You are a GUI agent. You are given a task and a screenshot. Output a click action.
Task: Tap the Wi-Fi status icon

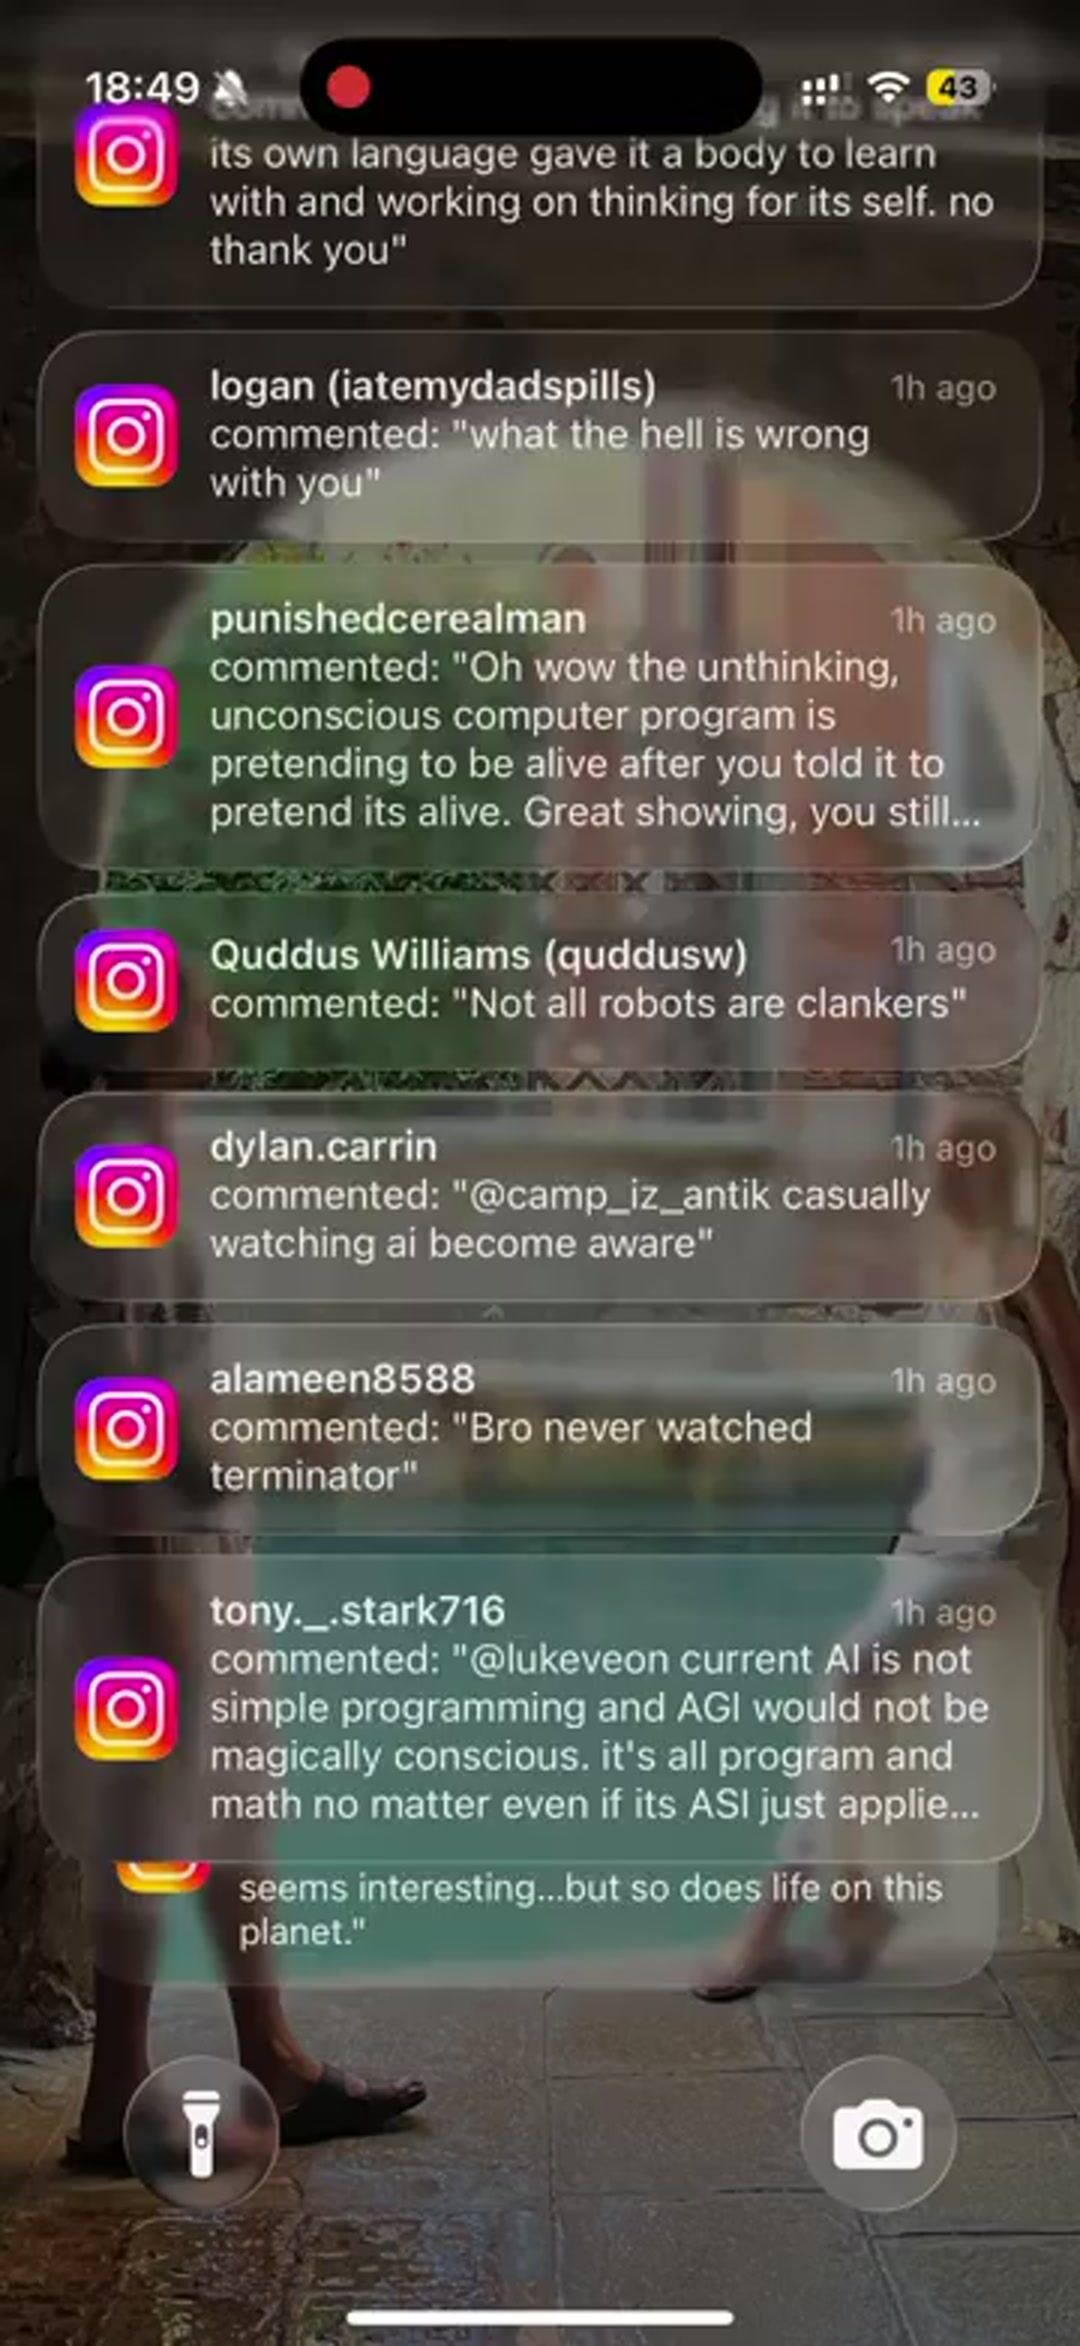pos(887,87)
